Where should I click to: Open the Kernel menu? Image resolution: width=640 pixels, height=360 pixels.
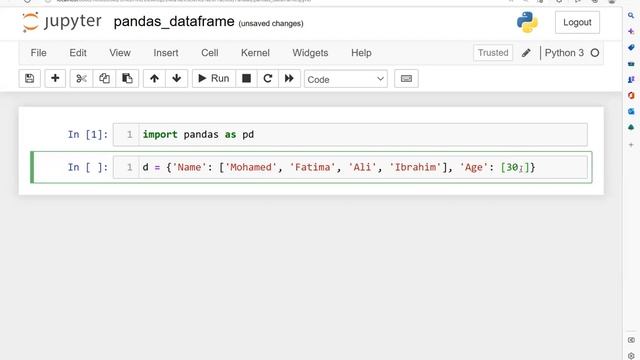255,53
